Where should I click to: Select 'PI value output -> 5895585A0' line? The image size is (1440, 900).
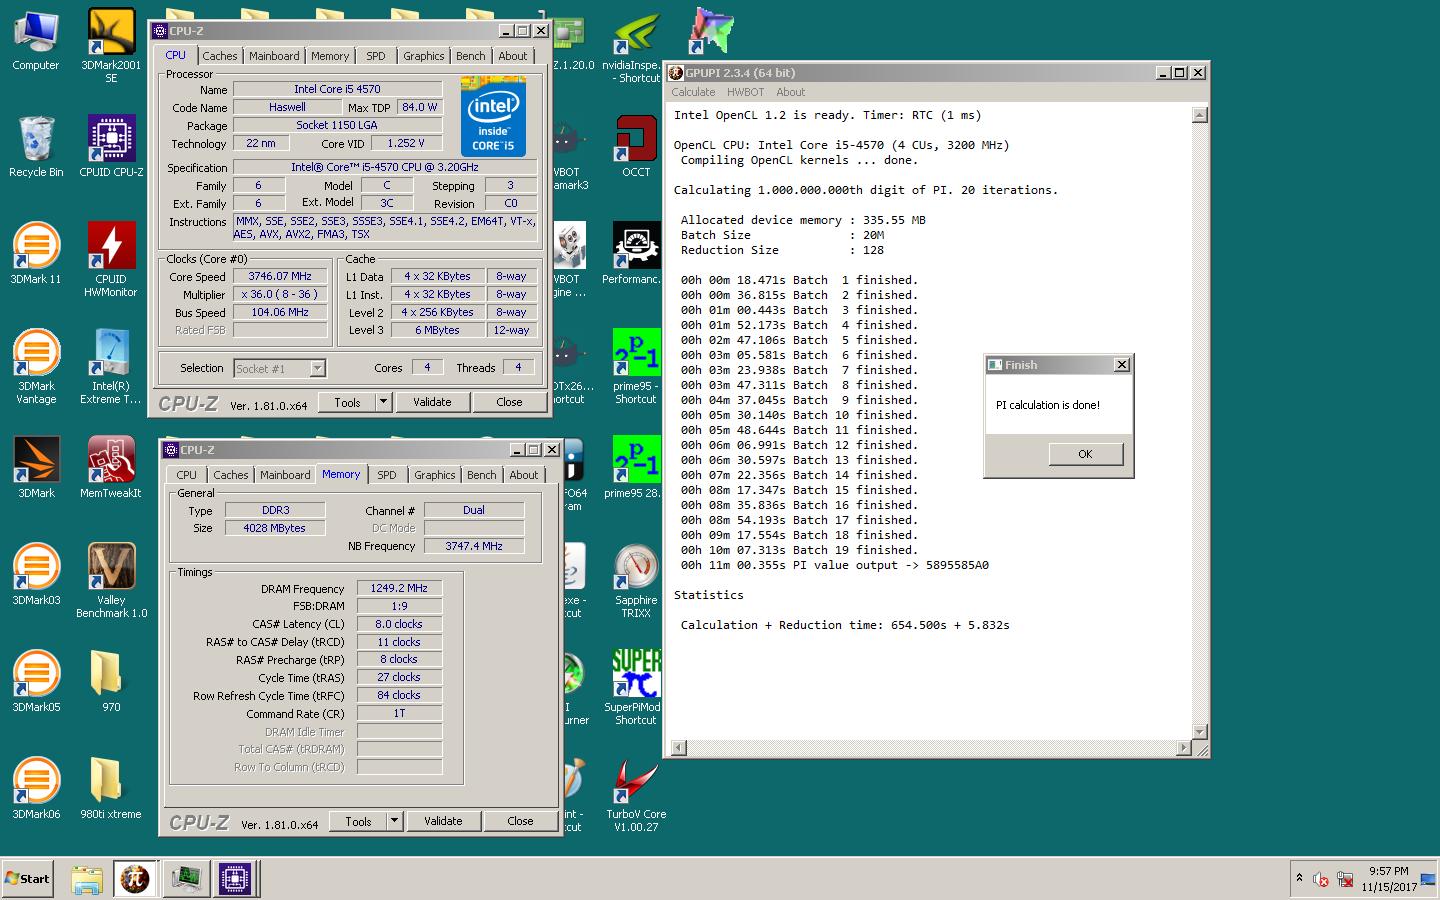coord(835,565)
